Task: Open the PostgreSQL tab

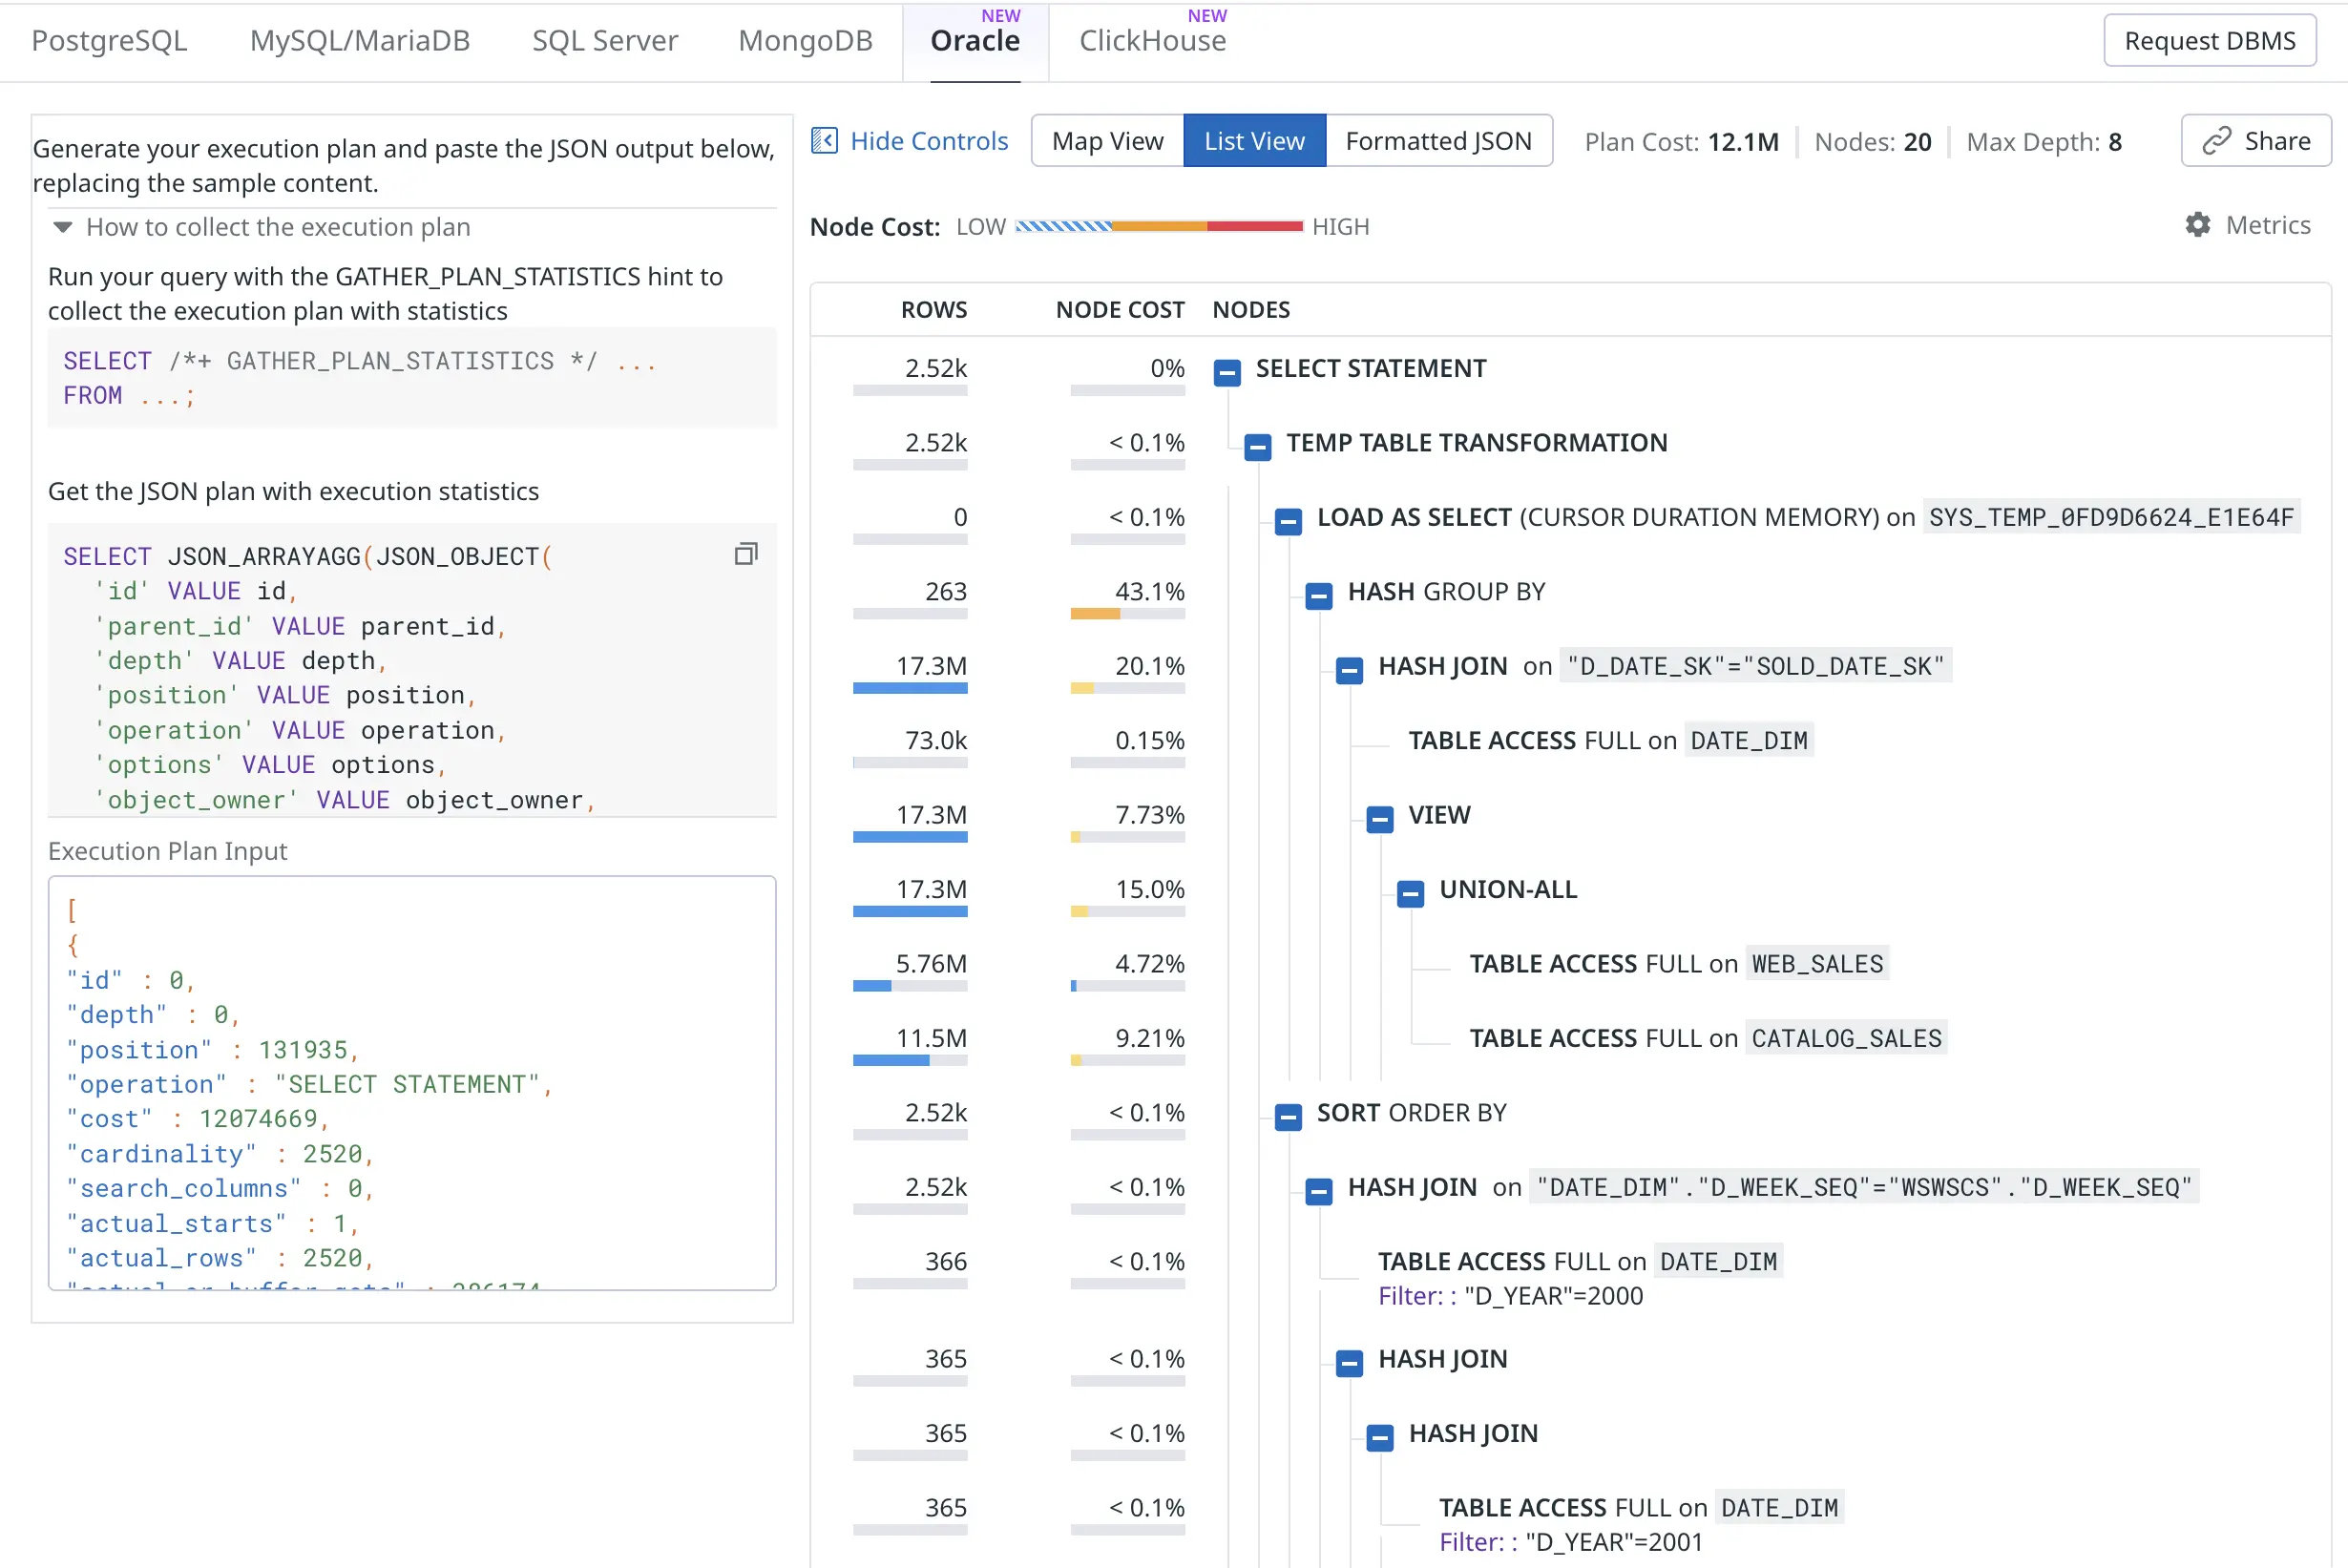Action: click(x=109, y=41)
